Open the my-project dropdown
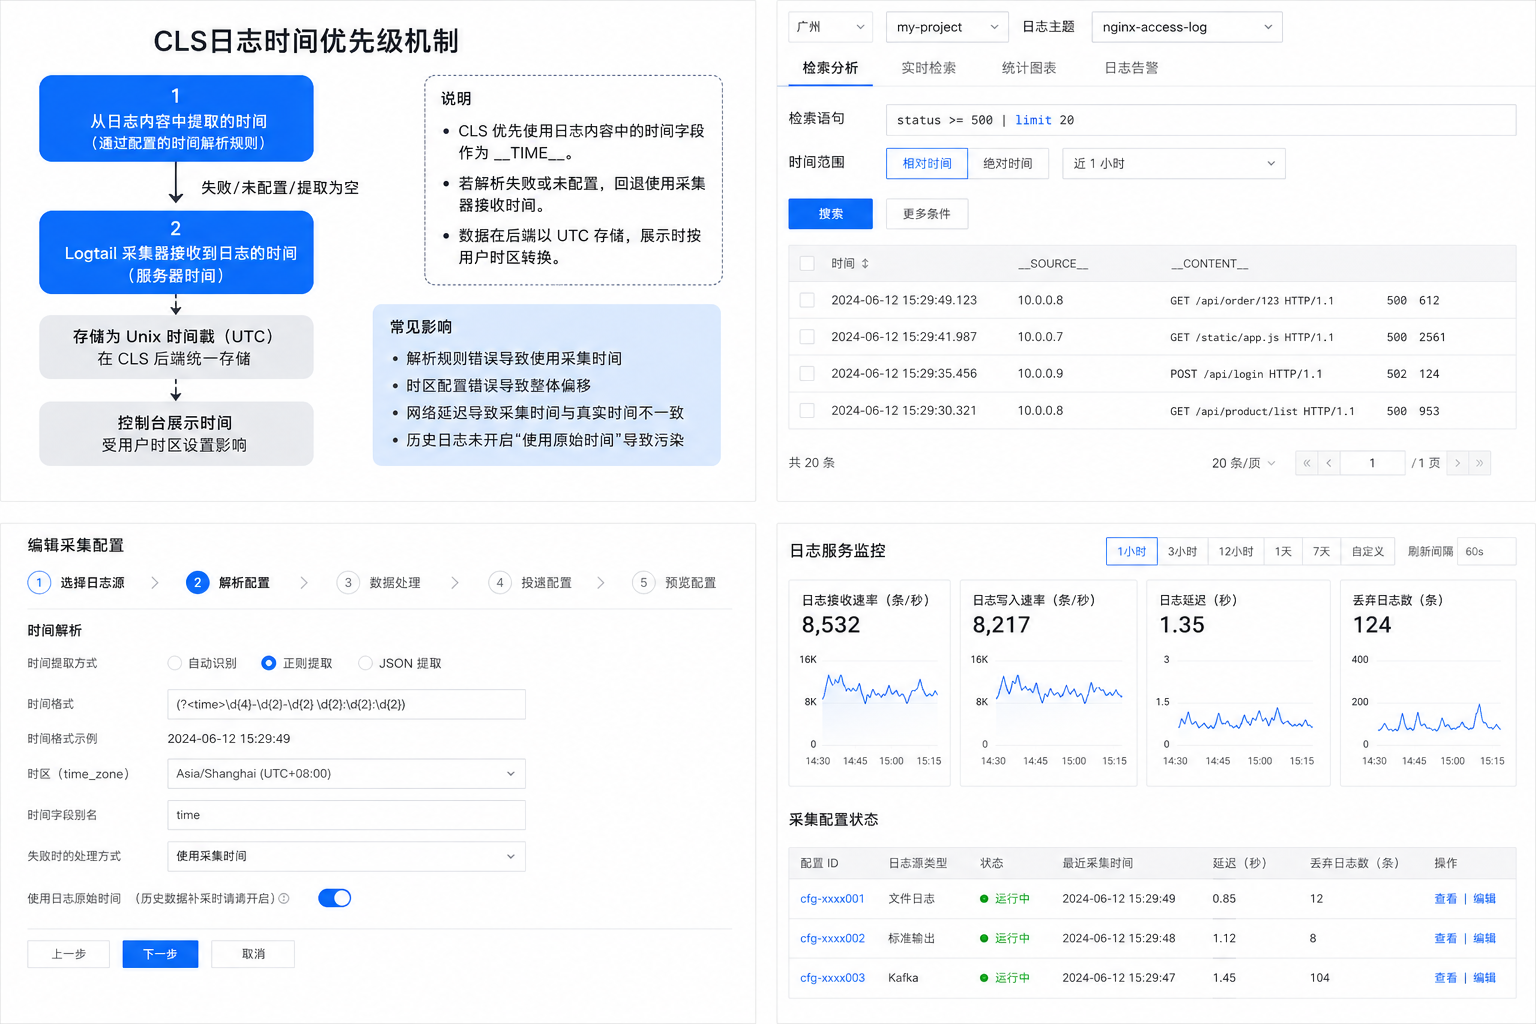This screenshot has height=1024, width=1536. (947, 27)
